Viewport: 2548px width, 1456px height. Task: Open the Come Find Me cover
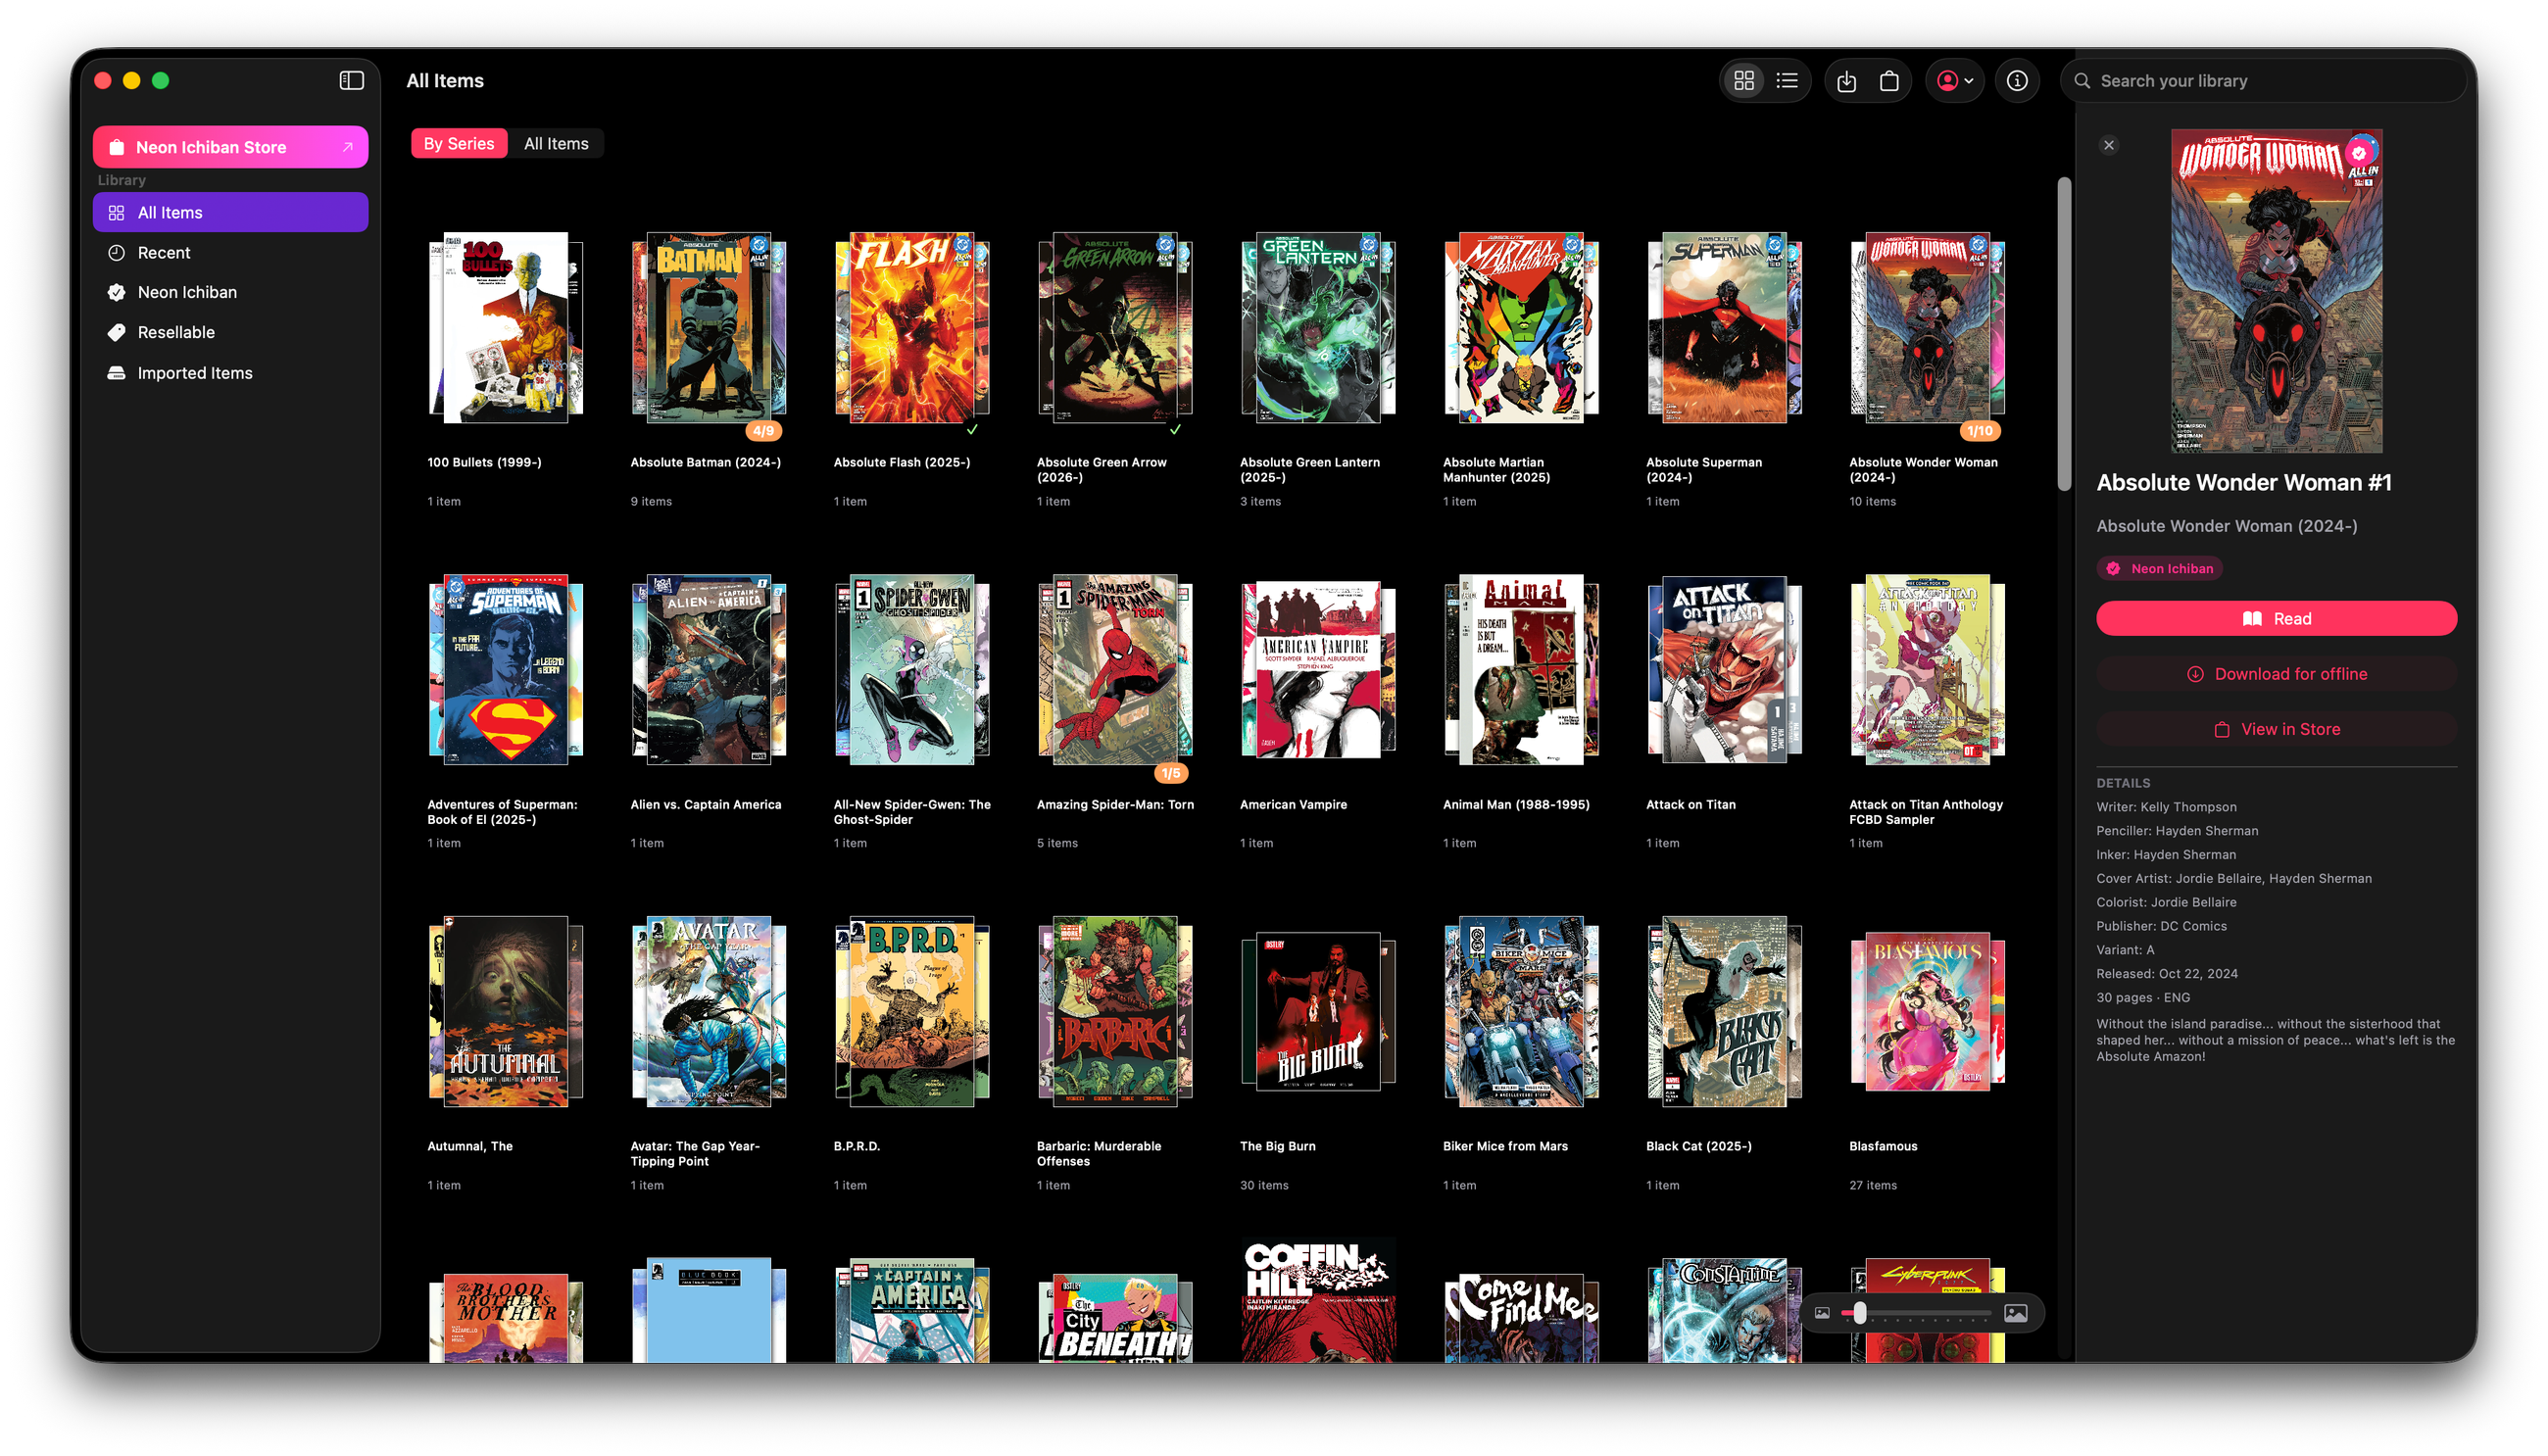1521,1317
